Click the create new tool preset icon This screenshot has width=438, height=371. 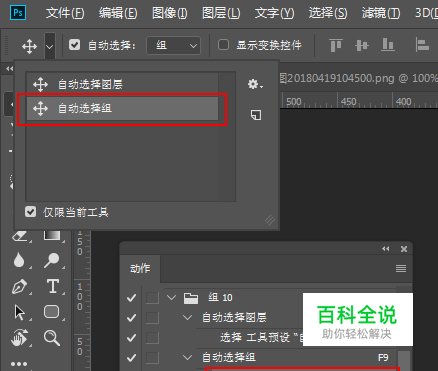[x=256, y=115]
